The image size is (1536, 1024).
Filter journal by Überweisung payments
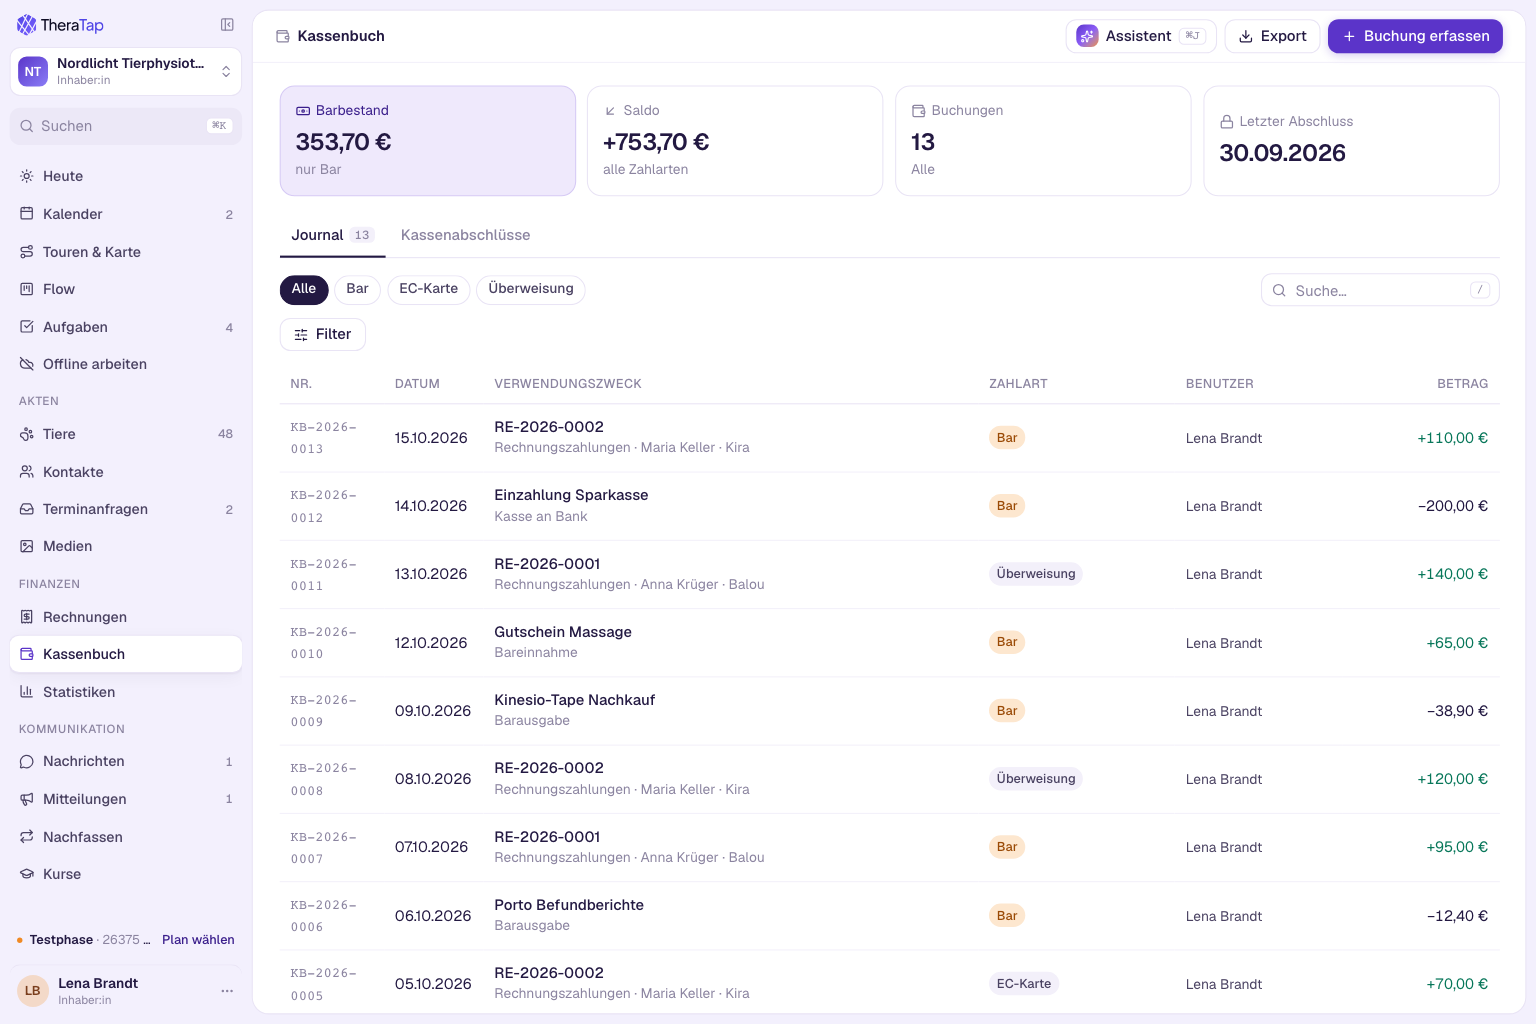point(531,289)
